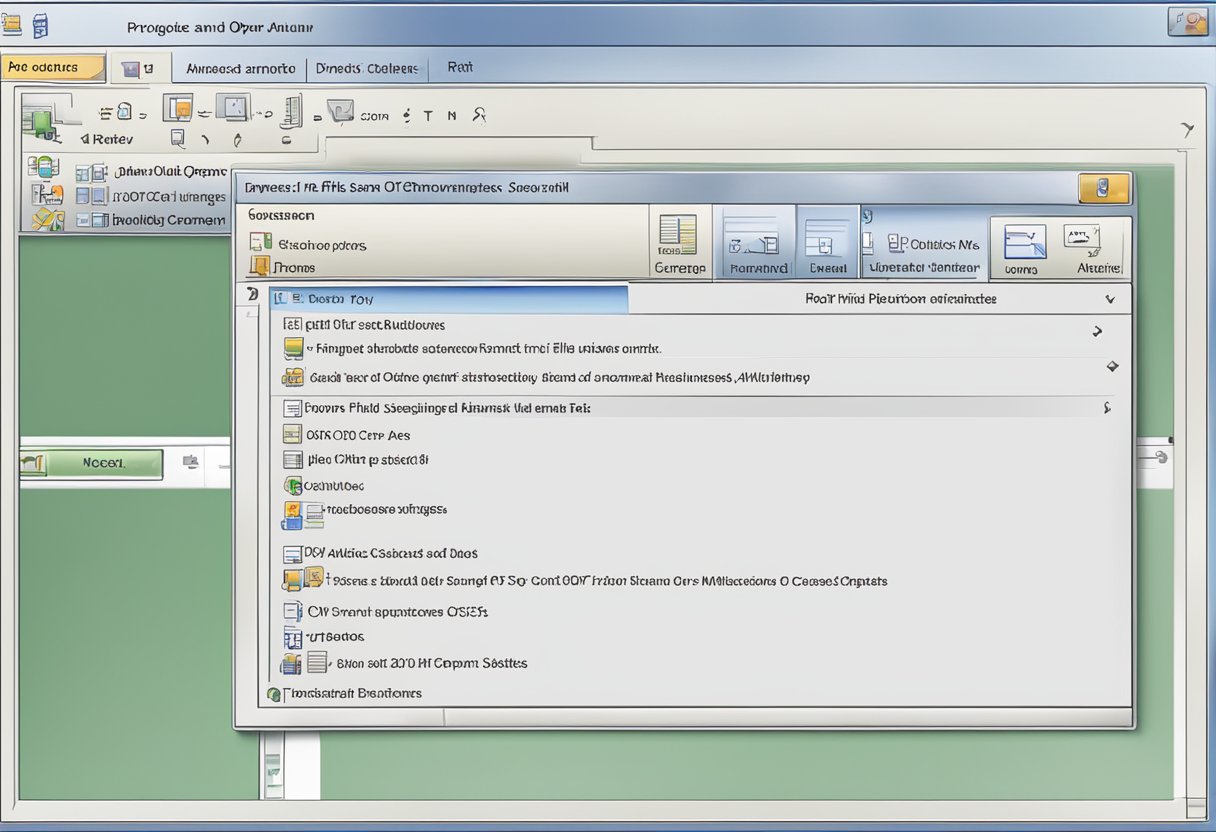
Task: Click the Alterine icon at dialog right
Action: [x=1083, y=241]
